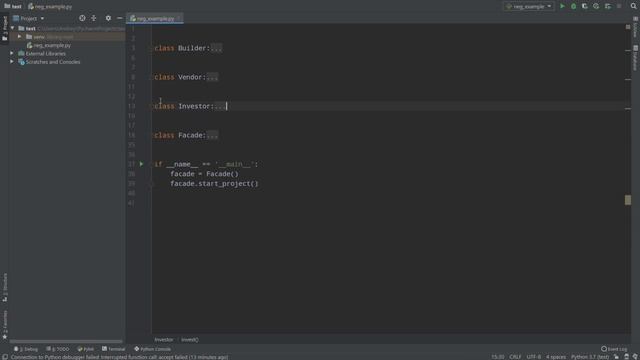Click the stop process square button
Screen dimensions: 640x360
pos(619,6)
